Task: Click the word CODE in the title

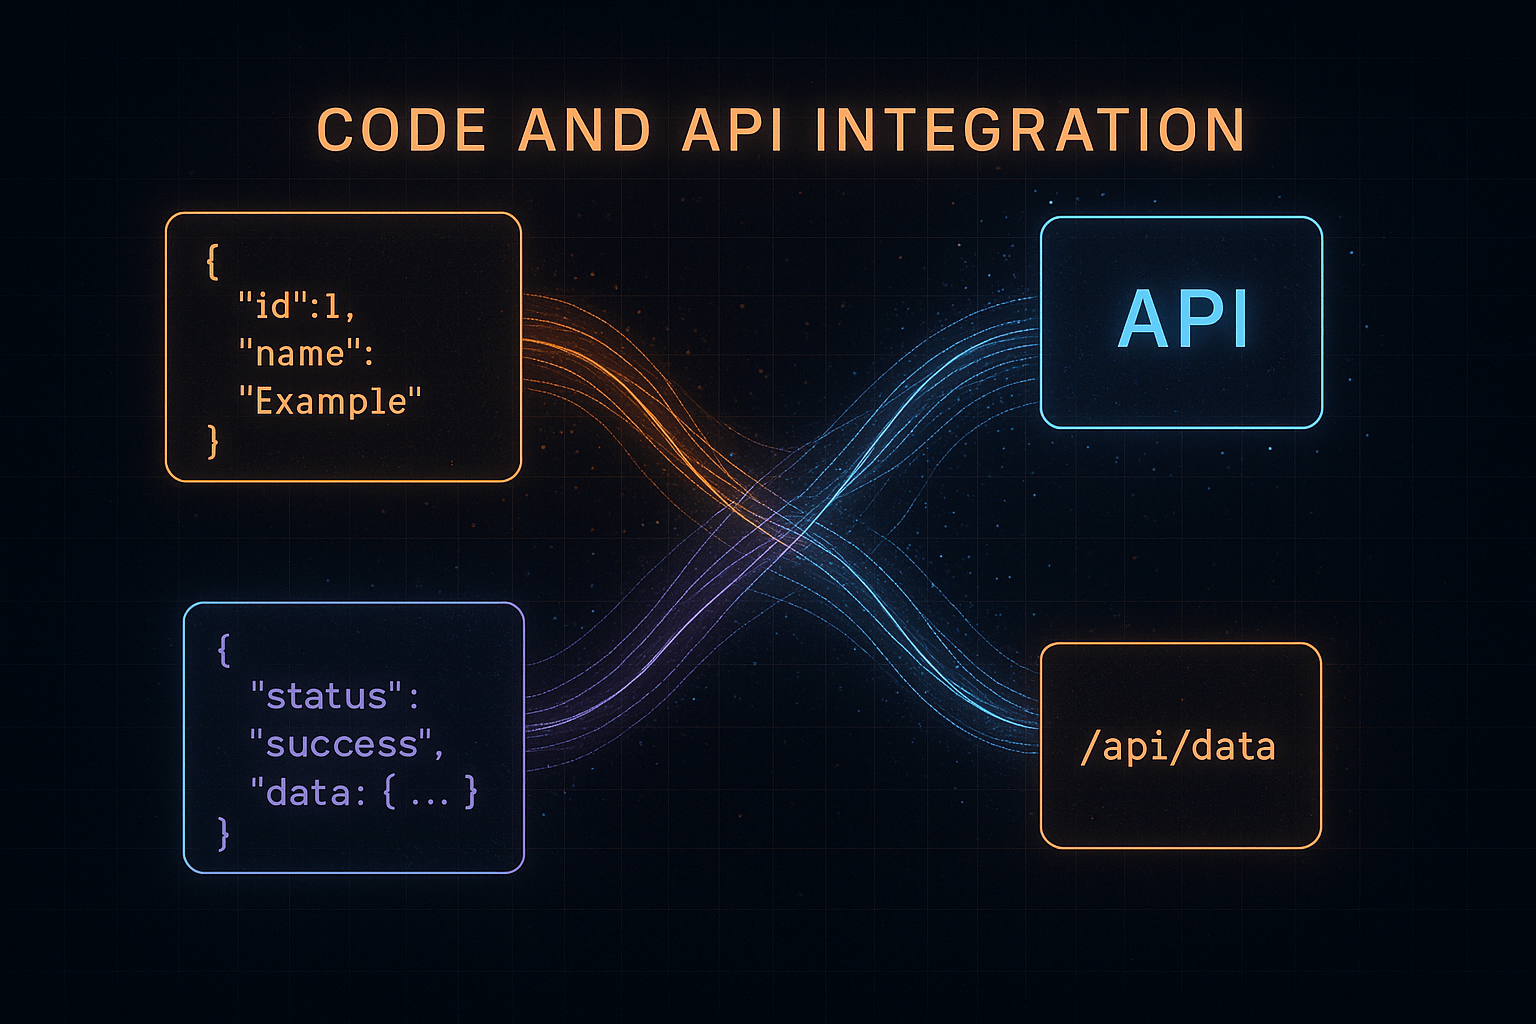Action: pos(402,131)
